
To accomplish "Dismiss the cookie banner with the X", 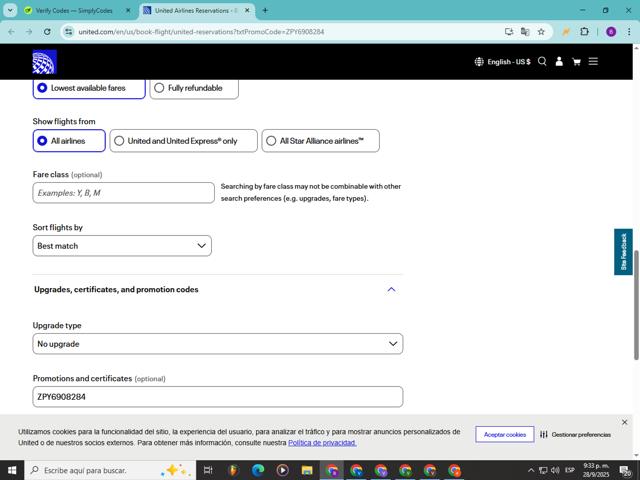I will (x=624, y=422).
